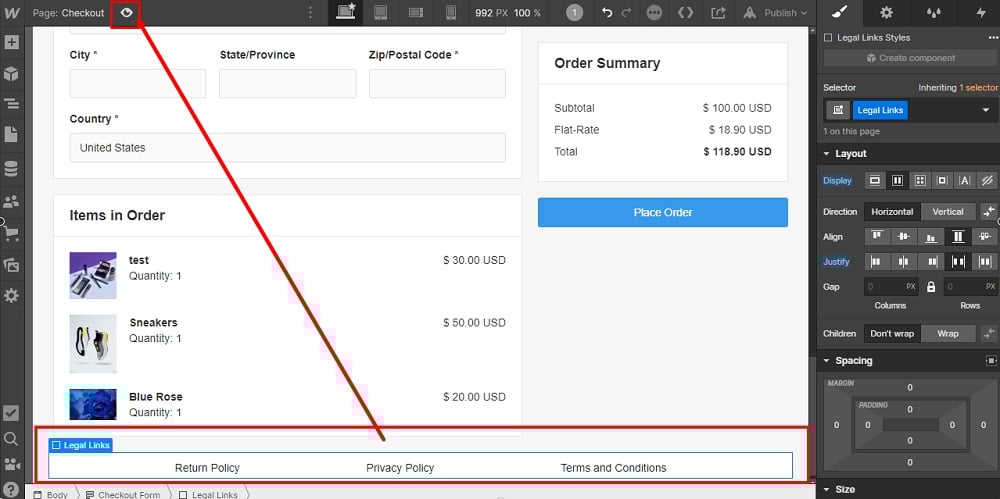
Task: Open the Publish dropdown
Action: (x=776, y=13)
